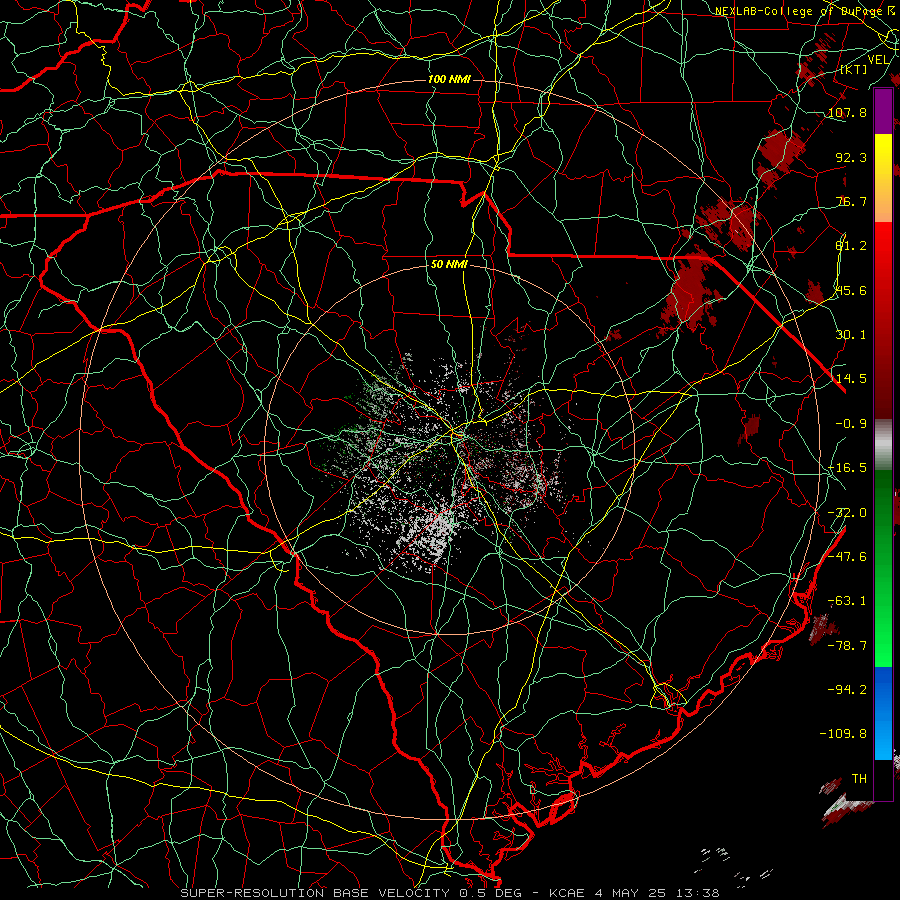Click the -0.9 value on the velocity scale
The width and height of the screenshot is (900, 900).
pyautogui.click(x=851, y=424)
